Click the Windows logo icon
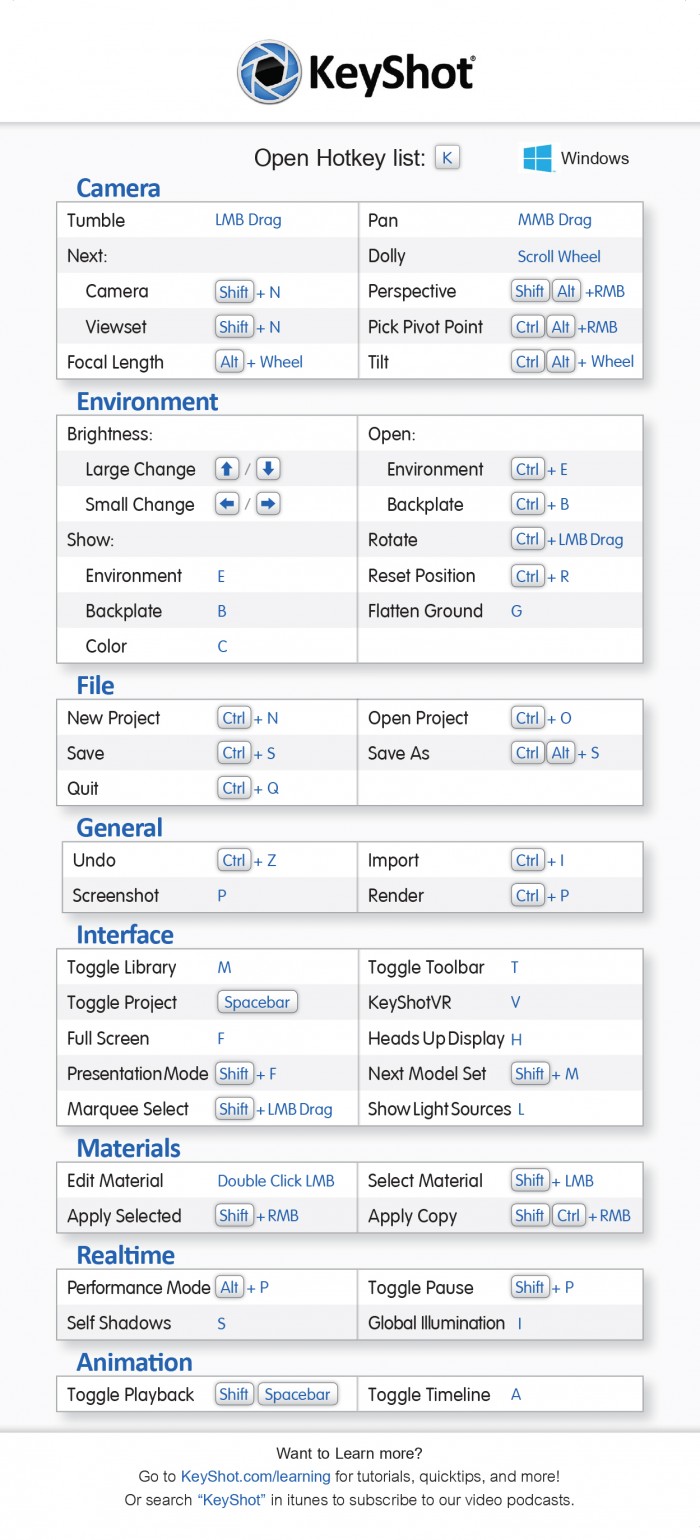 tap(538, 158)
